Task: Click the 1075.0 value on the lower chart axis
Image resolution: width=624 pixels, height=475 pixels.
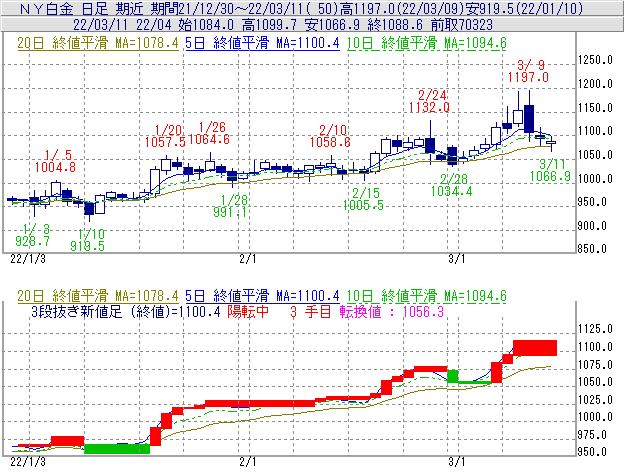Action: click(x=595, y=365)
